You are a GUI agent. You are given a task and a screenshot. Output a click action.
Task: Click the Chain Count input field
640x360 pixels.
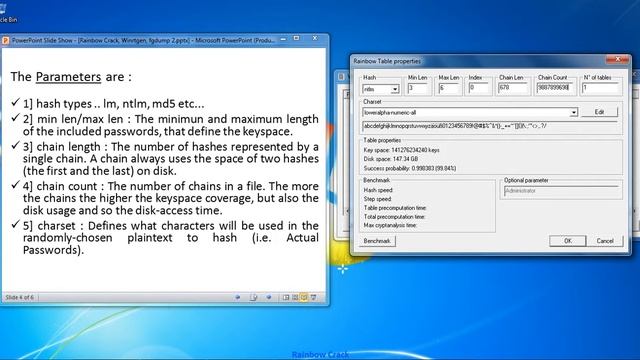[x=555, y=88]
